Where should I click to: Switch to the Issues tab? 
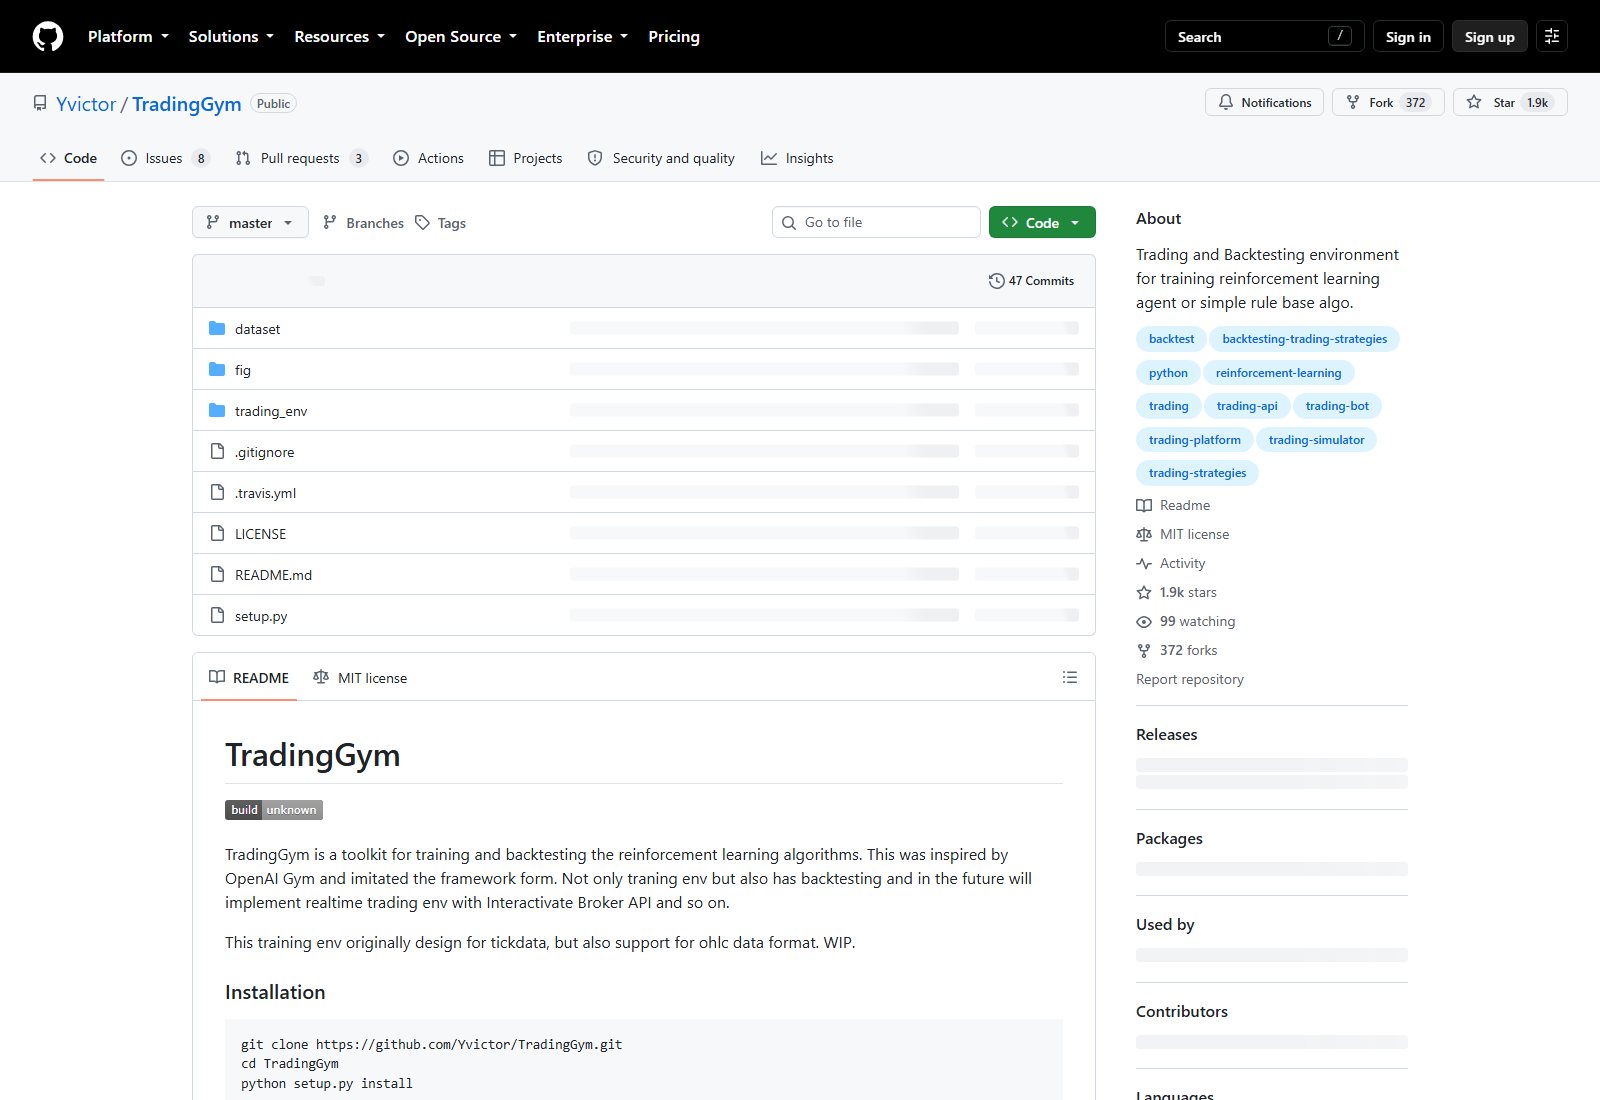click(x=165, y=158)
